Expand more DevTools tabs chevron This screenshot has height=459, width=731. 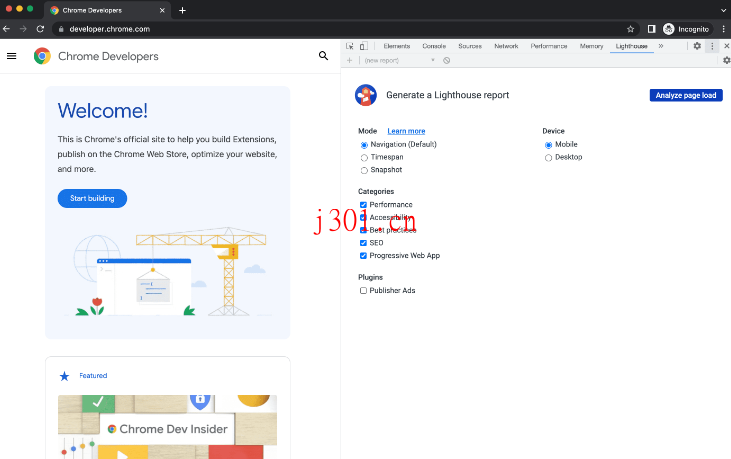661,46
